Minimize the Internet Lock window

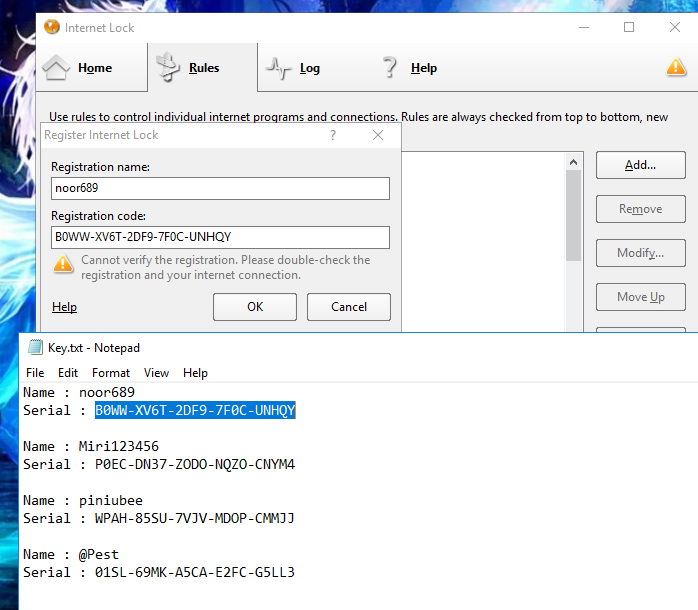pyautogui.click(x=584, y=27)
